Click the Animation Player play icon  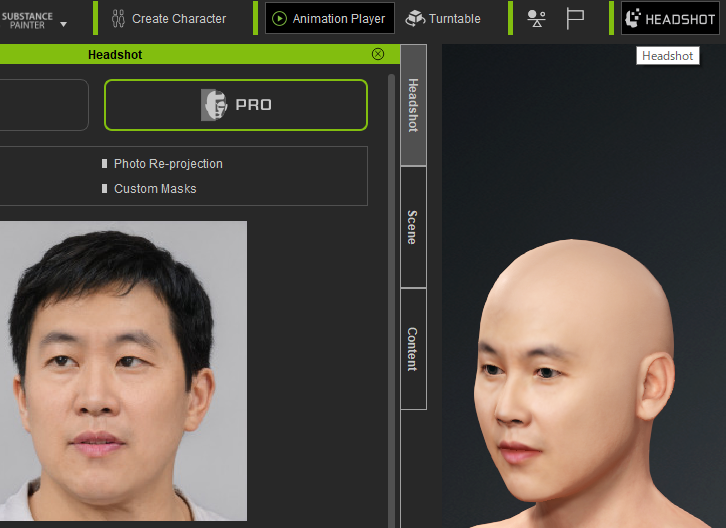279,19
